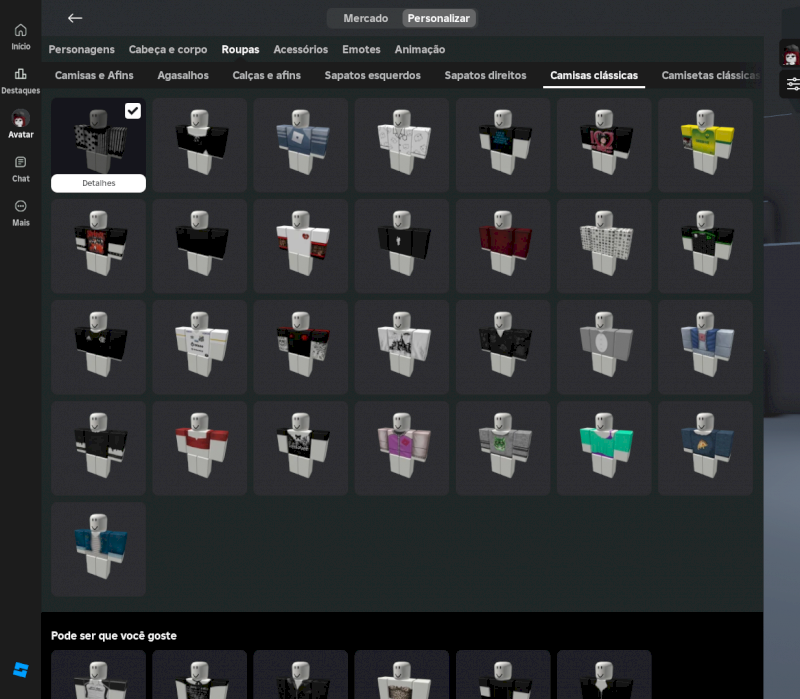Image resolution: width=800 pixels, height=699 pixels.
Task: Click the back arrow icon
Action: 75,18
